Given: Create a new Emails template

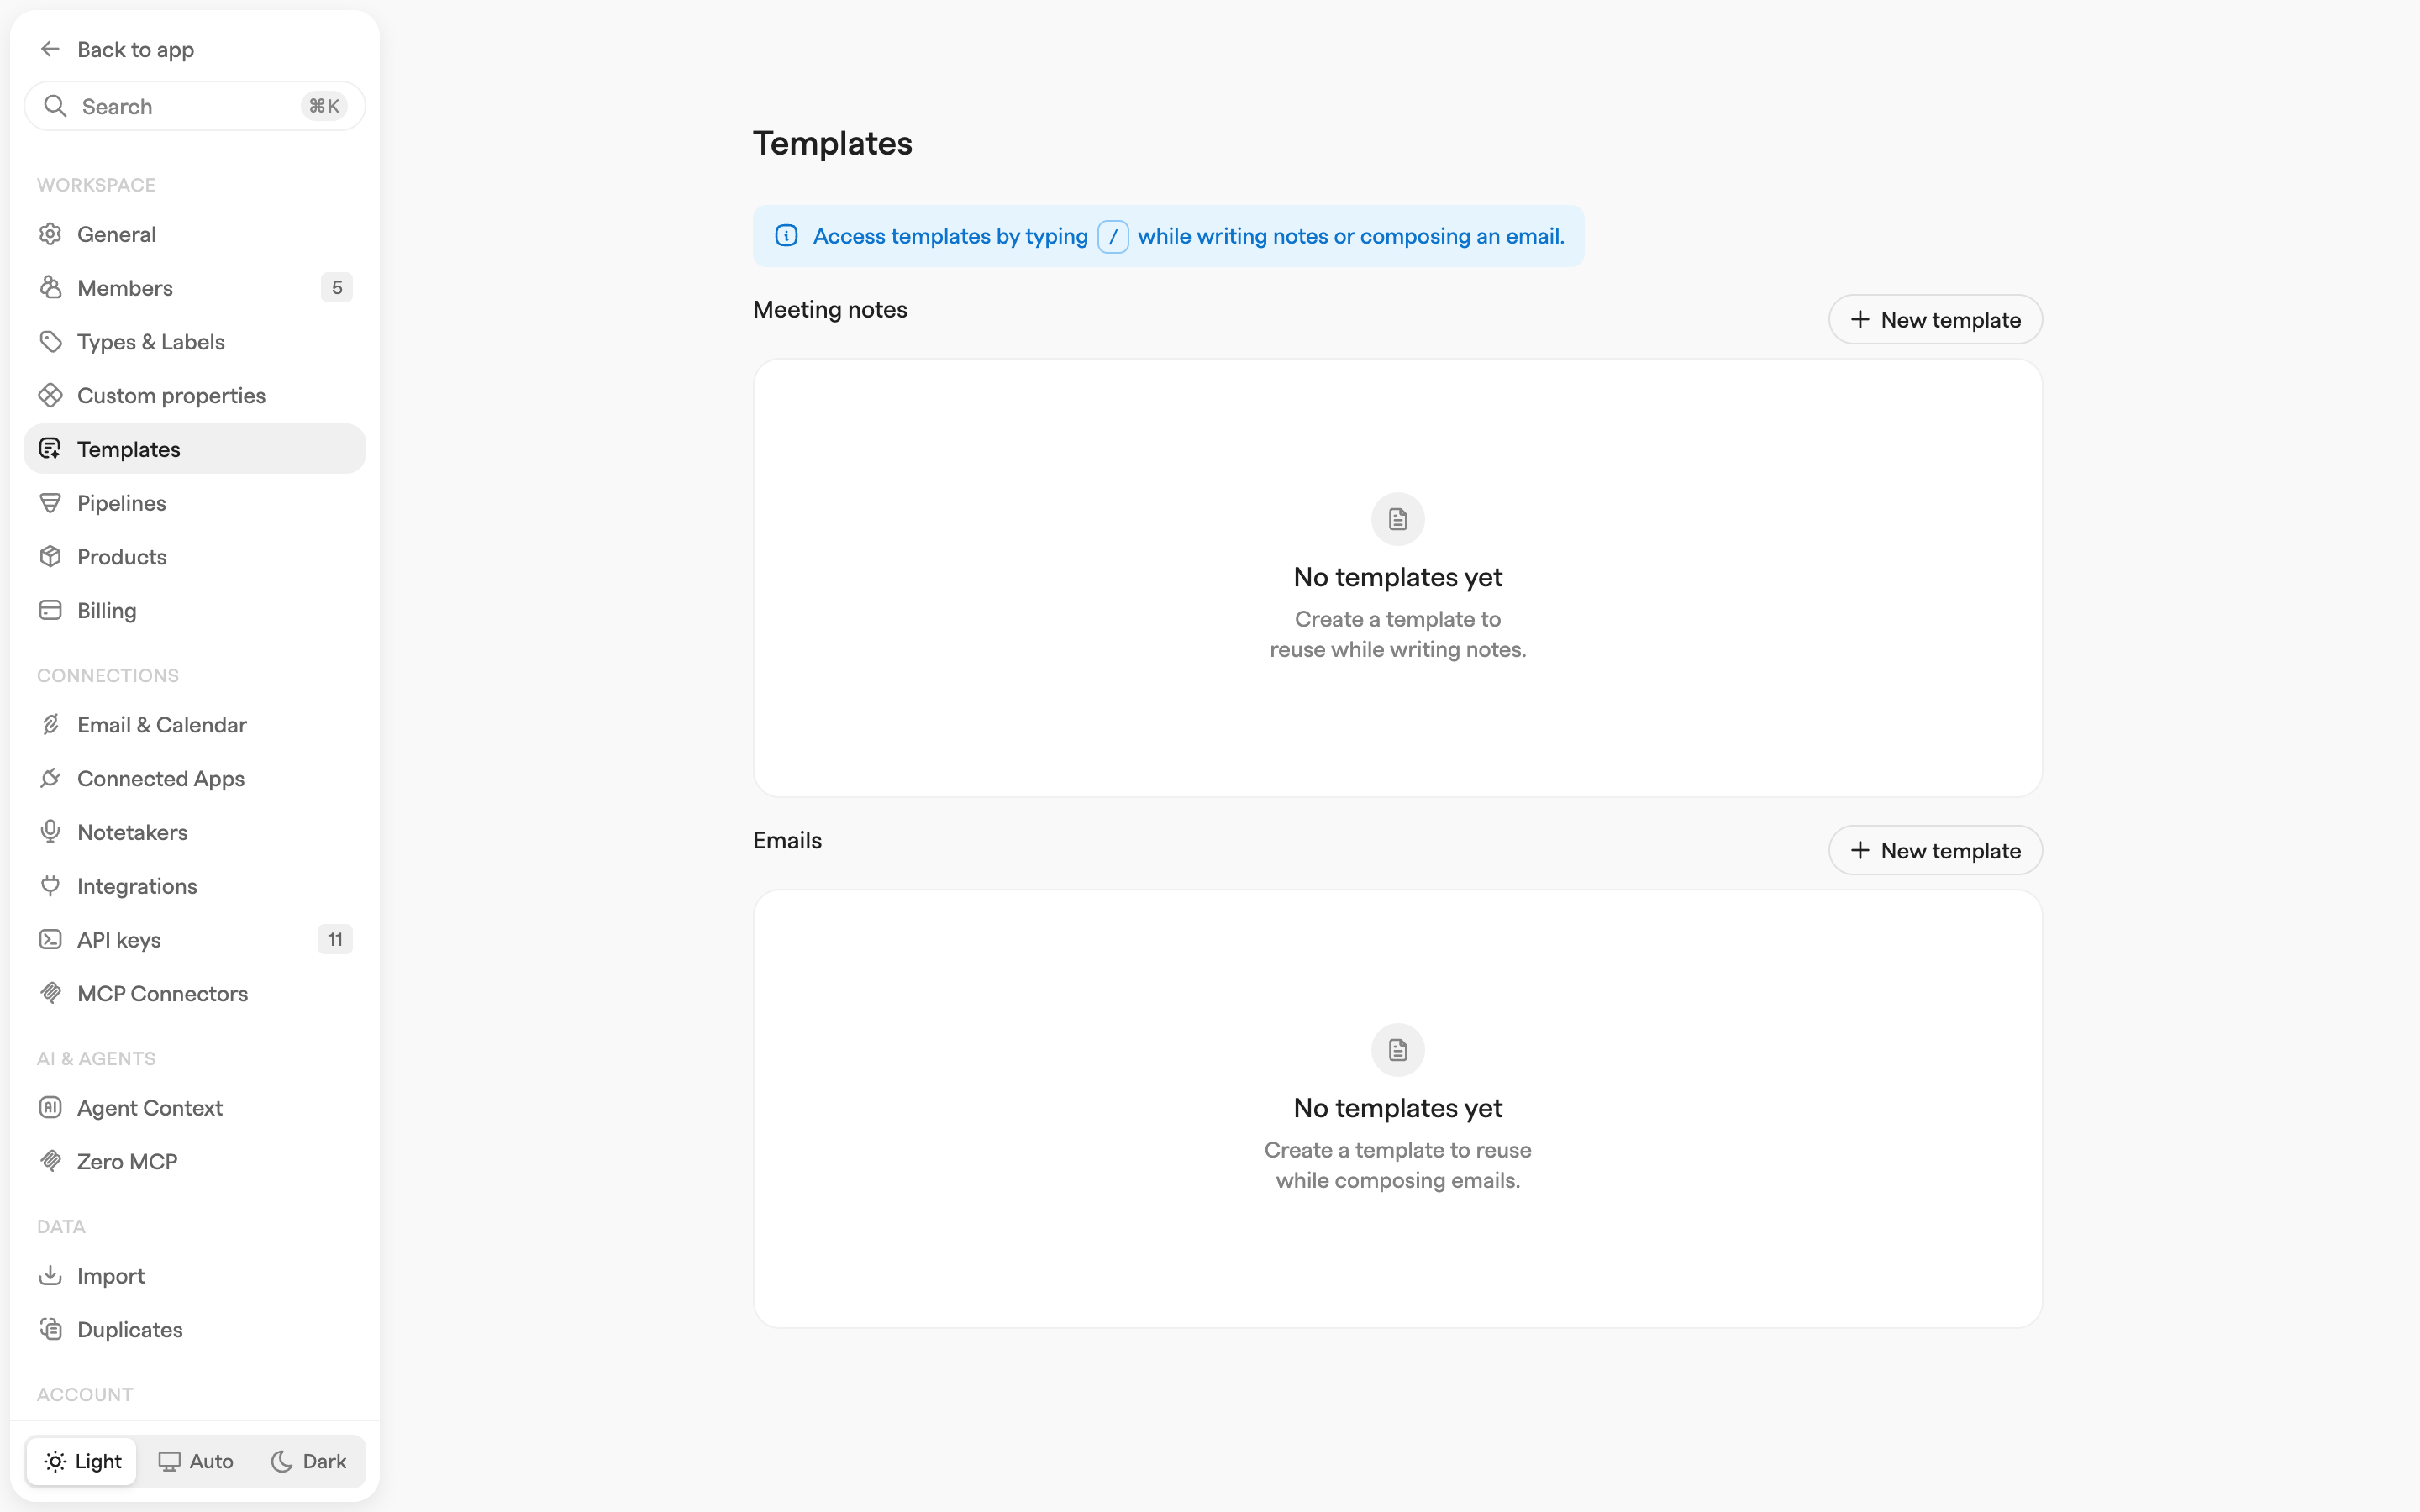Looking at the screenshot, I should (x=1935, y=851).
